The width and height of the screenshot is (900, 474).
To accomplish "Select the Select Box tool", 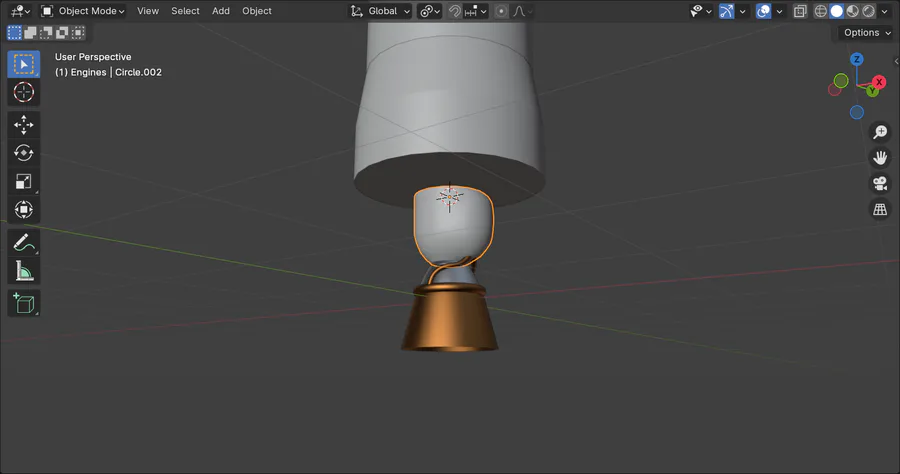I will point(24,64).
